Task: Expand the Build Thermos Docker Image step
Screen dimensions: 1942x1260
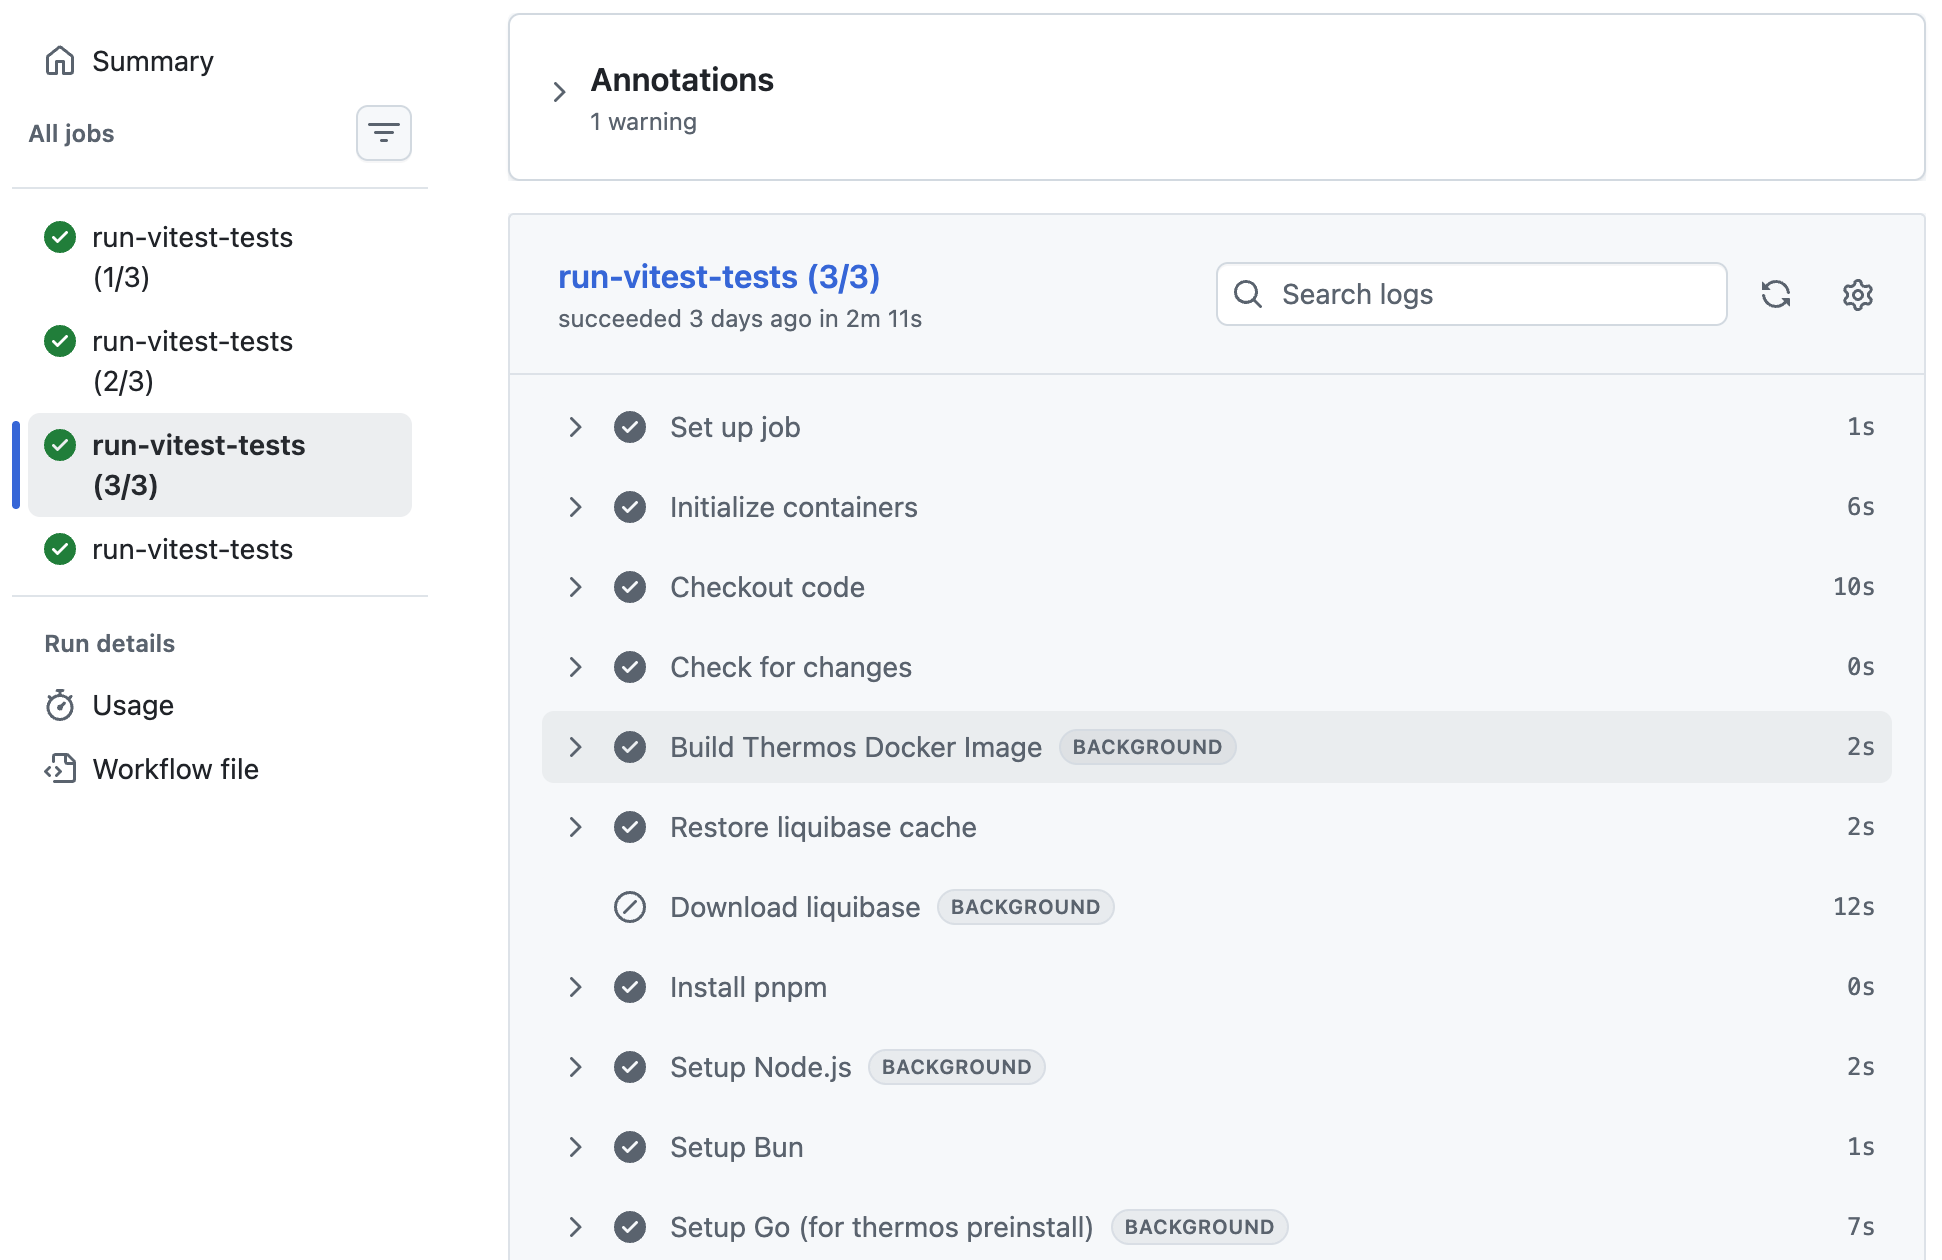Action: [x=575, y=747]
